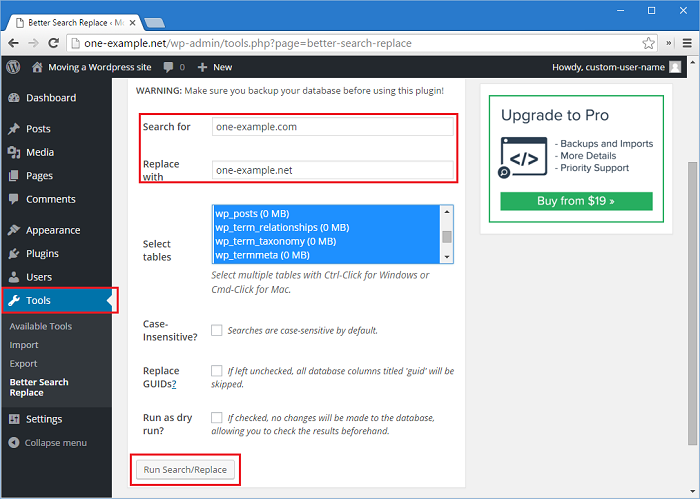Select wp_posts table in list
700x499 pixels.
pos(326,213)
